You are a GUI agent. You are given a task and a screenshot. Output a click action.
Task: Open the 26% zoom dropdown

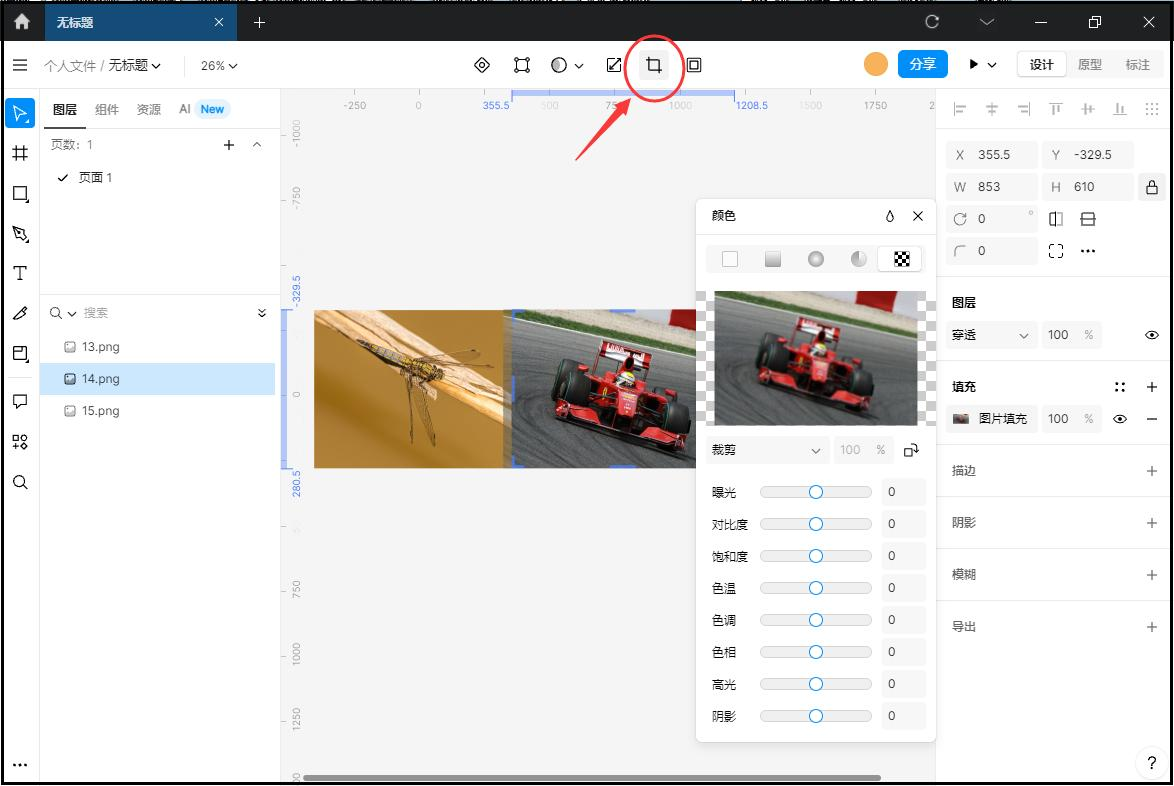click(219, 66)
